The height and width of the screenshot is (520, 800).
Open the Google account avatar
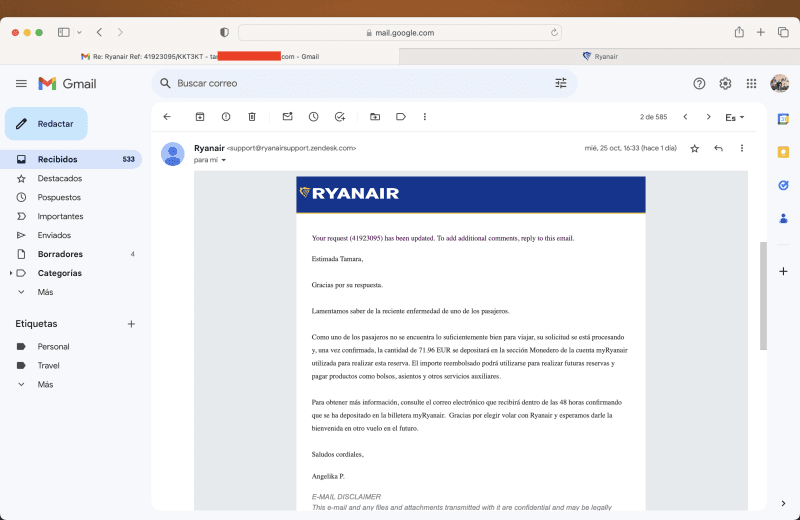(780, 83)
